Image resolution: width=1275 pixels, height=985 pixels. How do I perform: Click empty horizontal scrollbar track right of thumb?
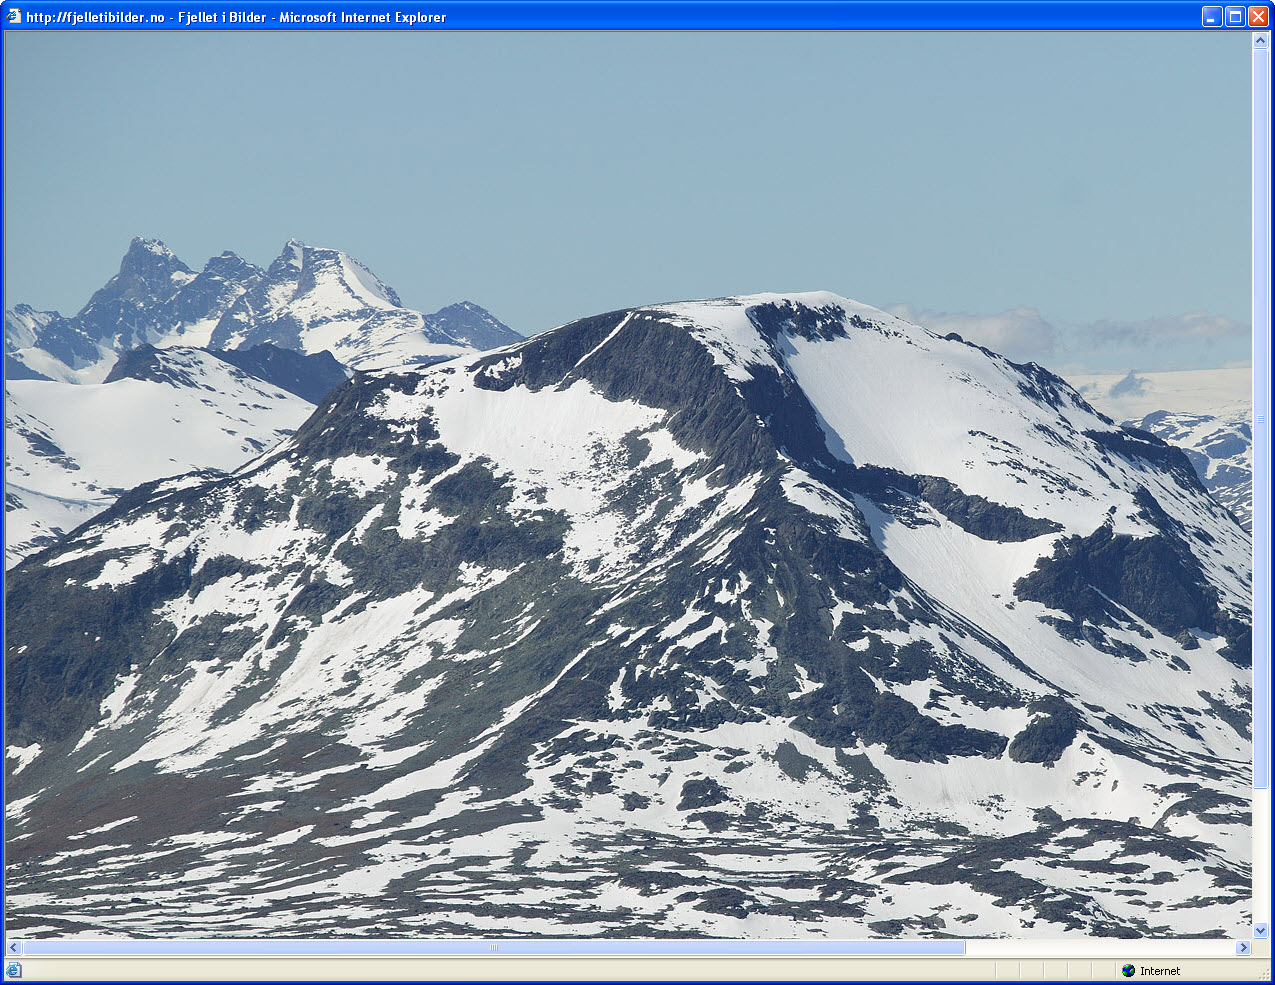click(1100, 948)
